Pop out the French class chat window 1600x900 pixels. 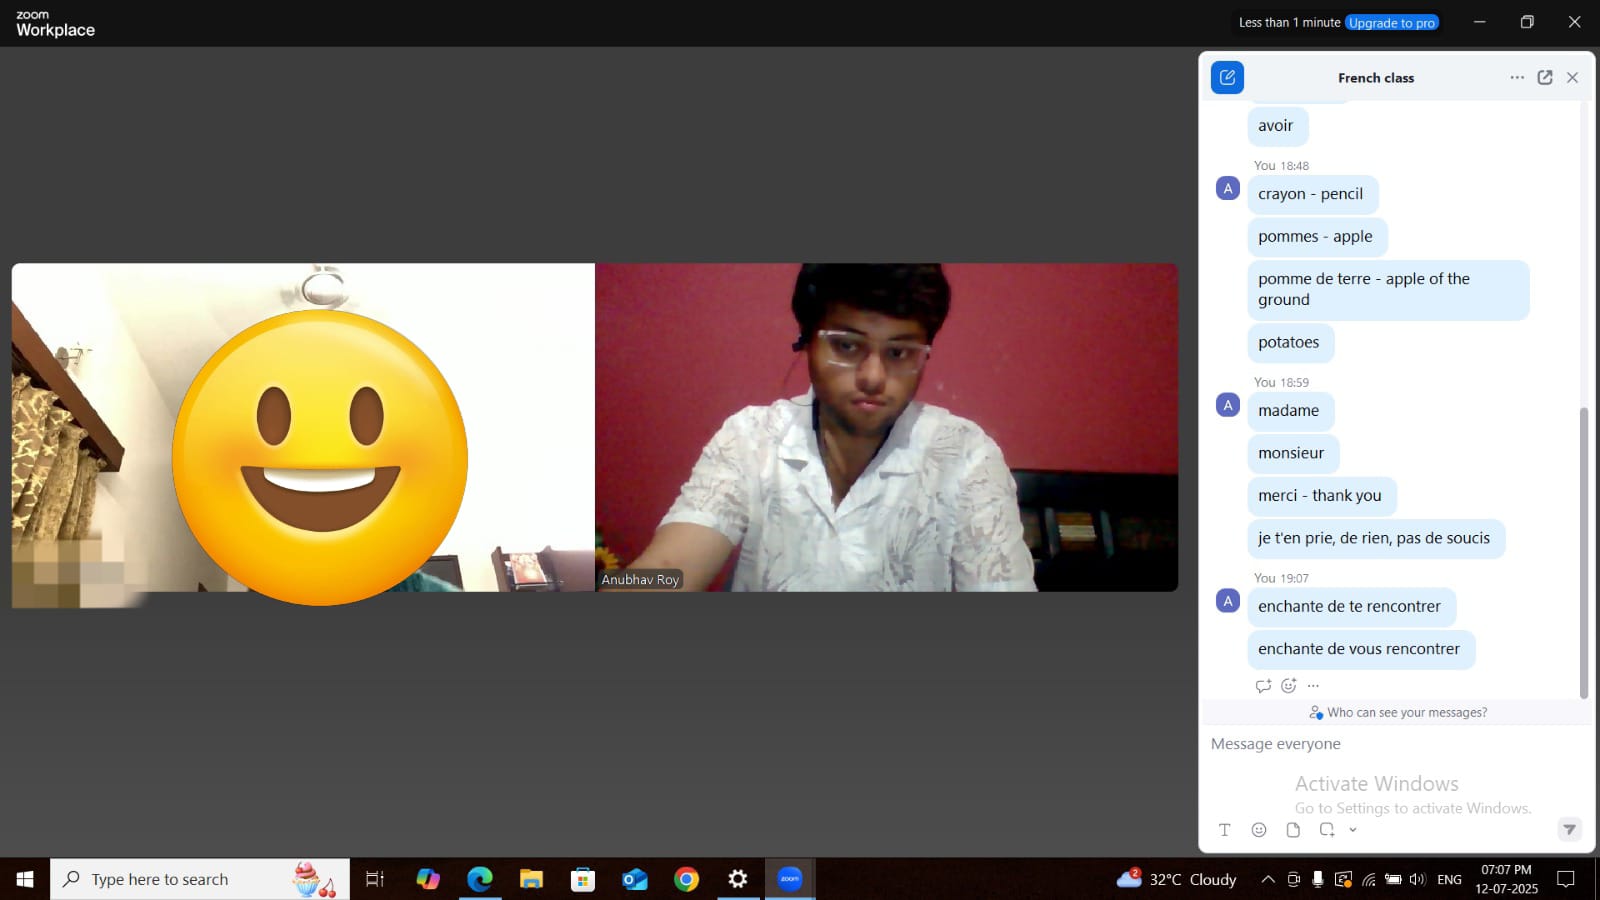click(1544, 78)
